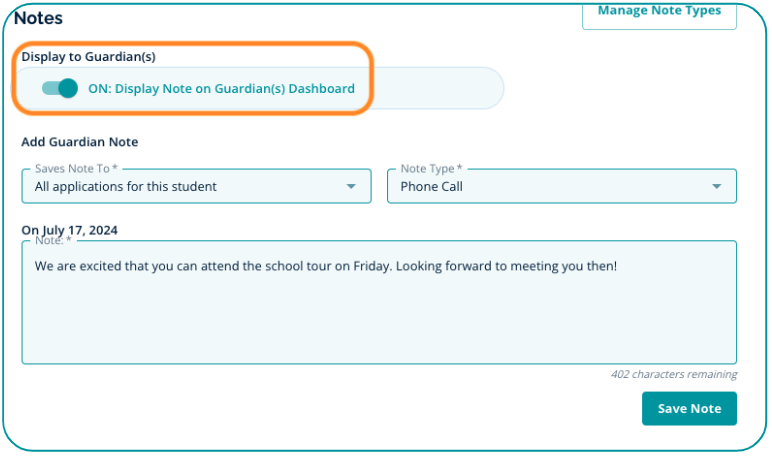Click the 'Note Type *' field label
This screenshot has height=456, width=772.
(431, 170)
